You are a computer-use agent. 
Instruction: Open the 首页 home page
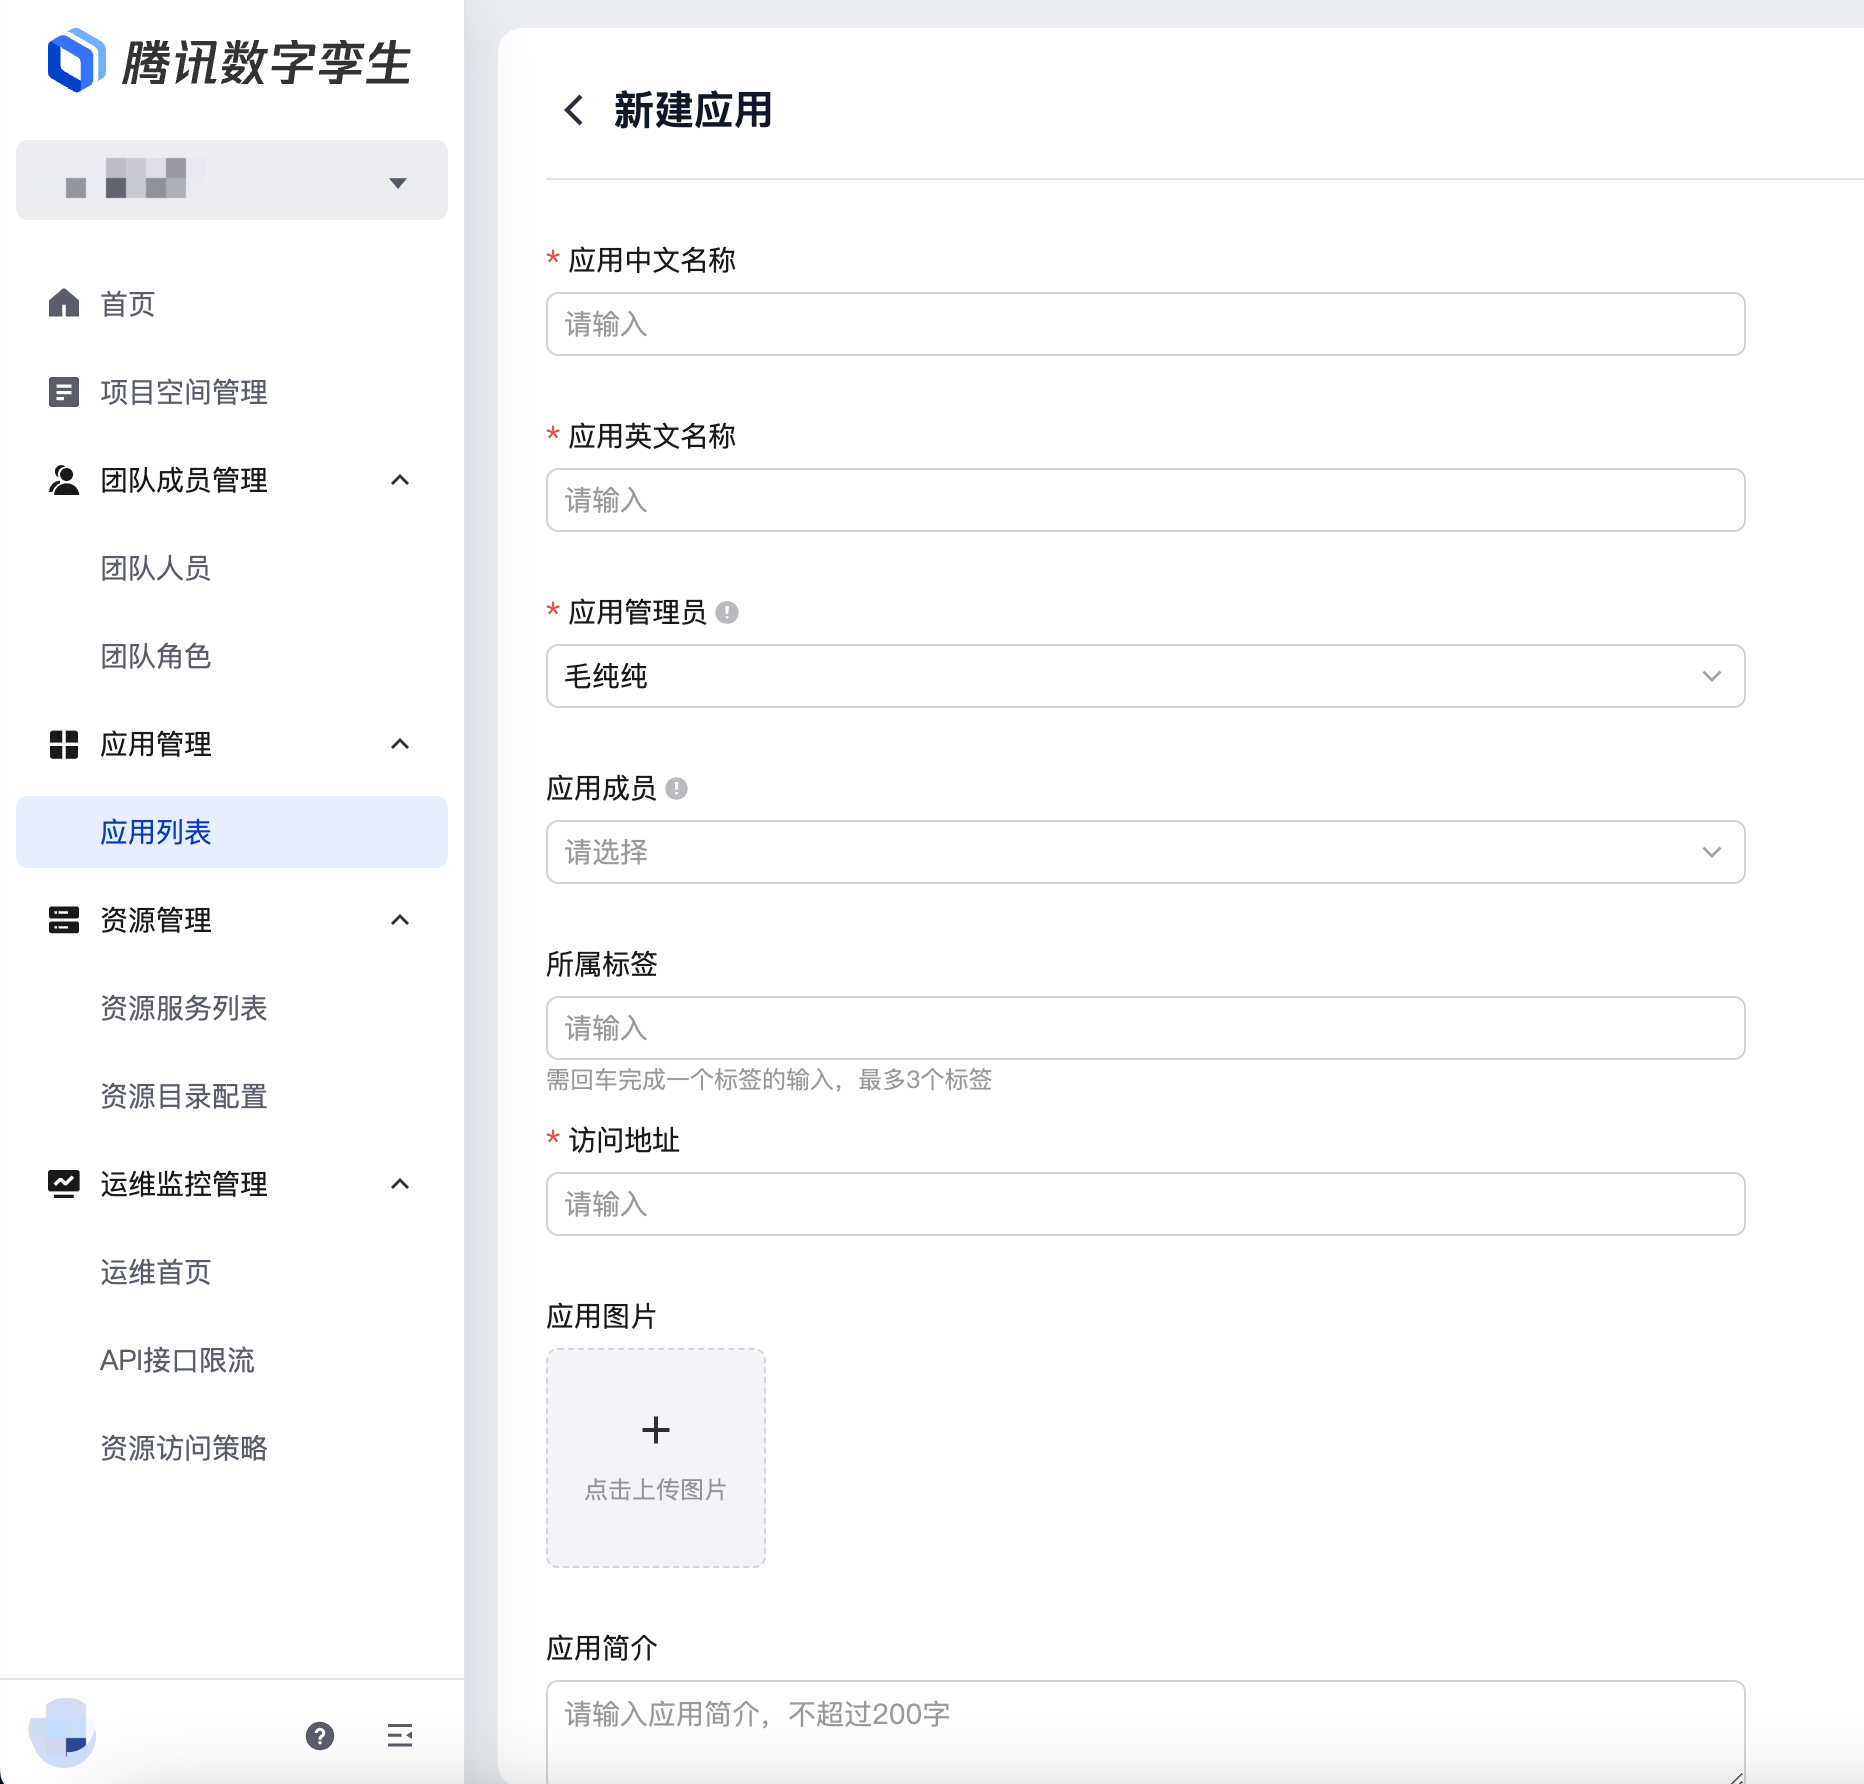point(128,304)
